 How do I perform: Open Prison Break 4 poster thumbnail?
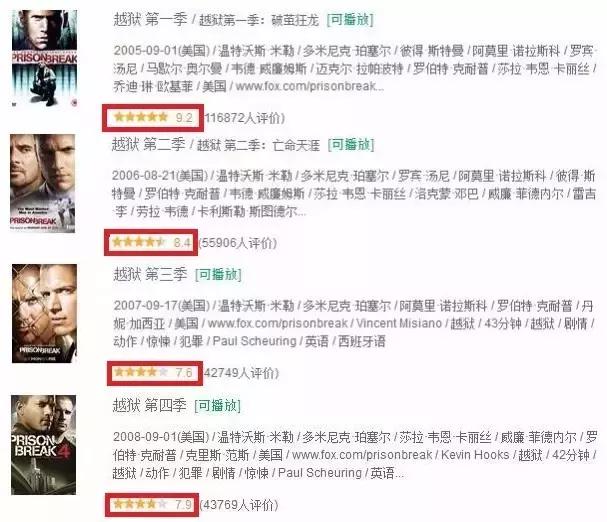point(43,445)
